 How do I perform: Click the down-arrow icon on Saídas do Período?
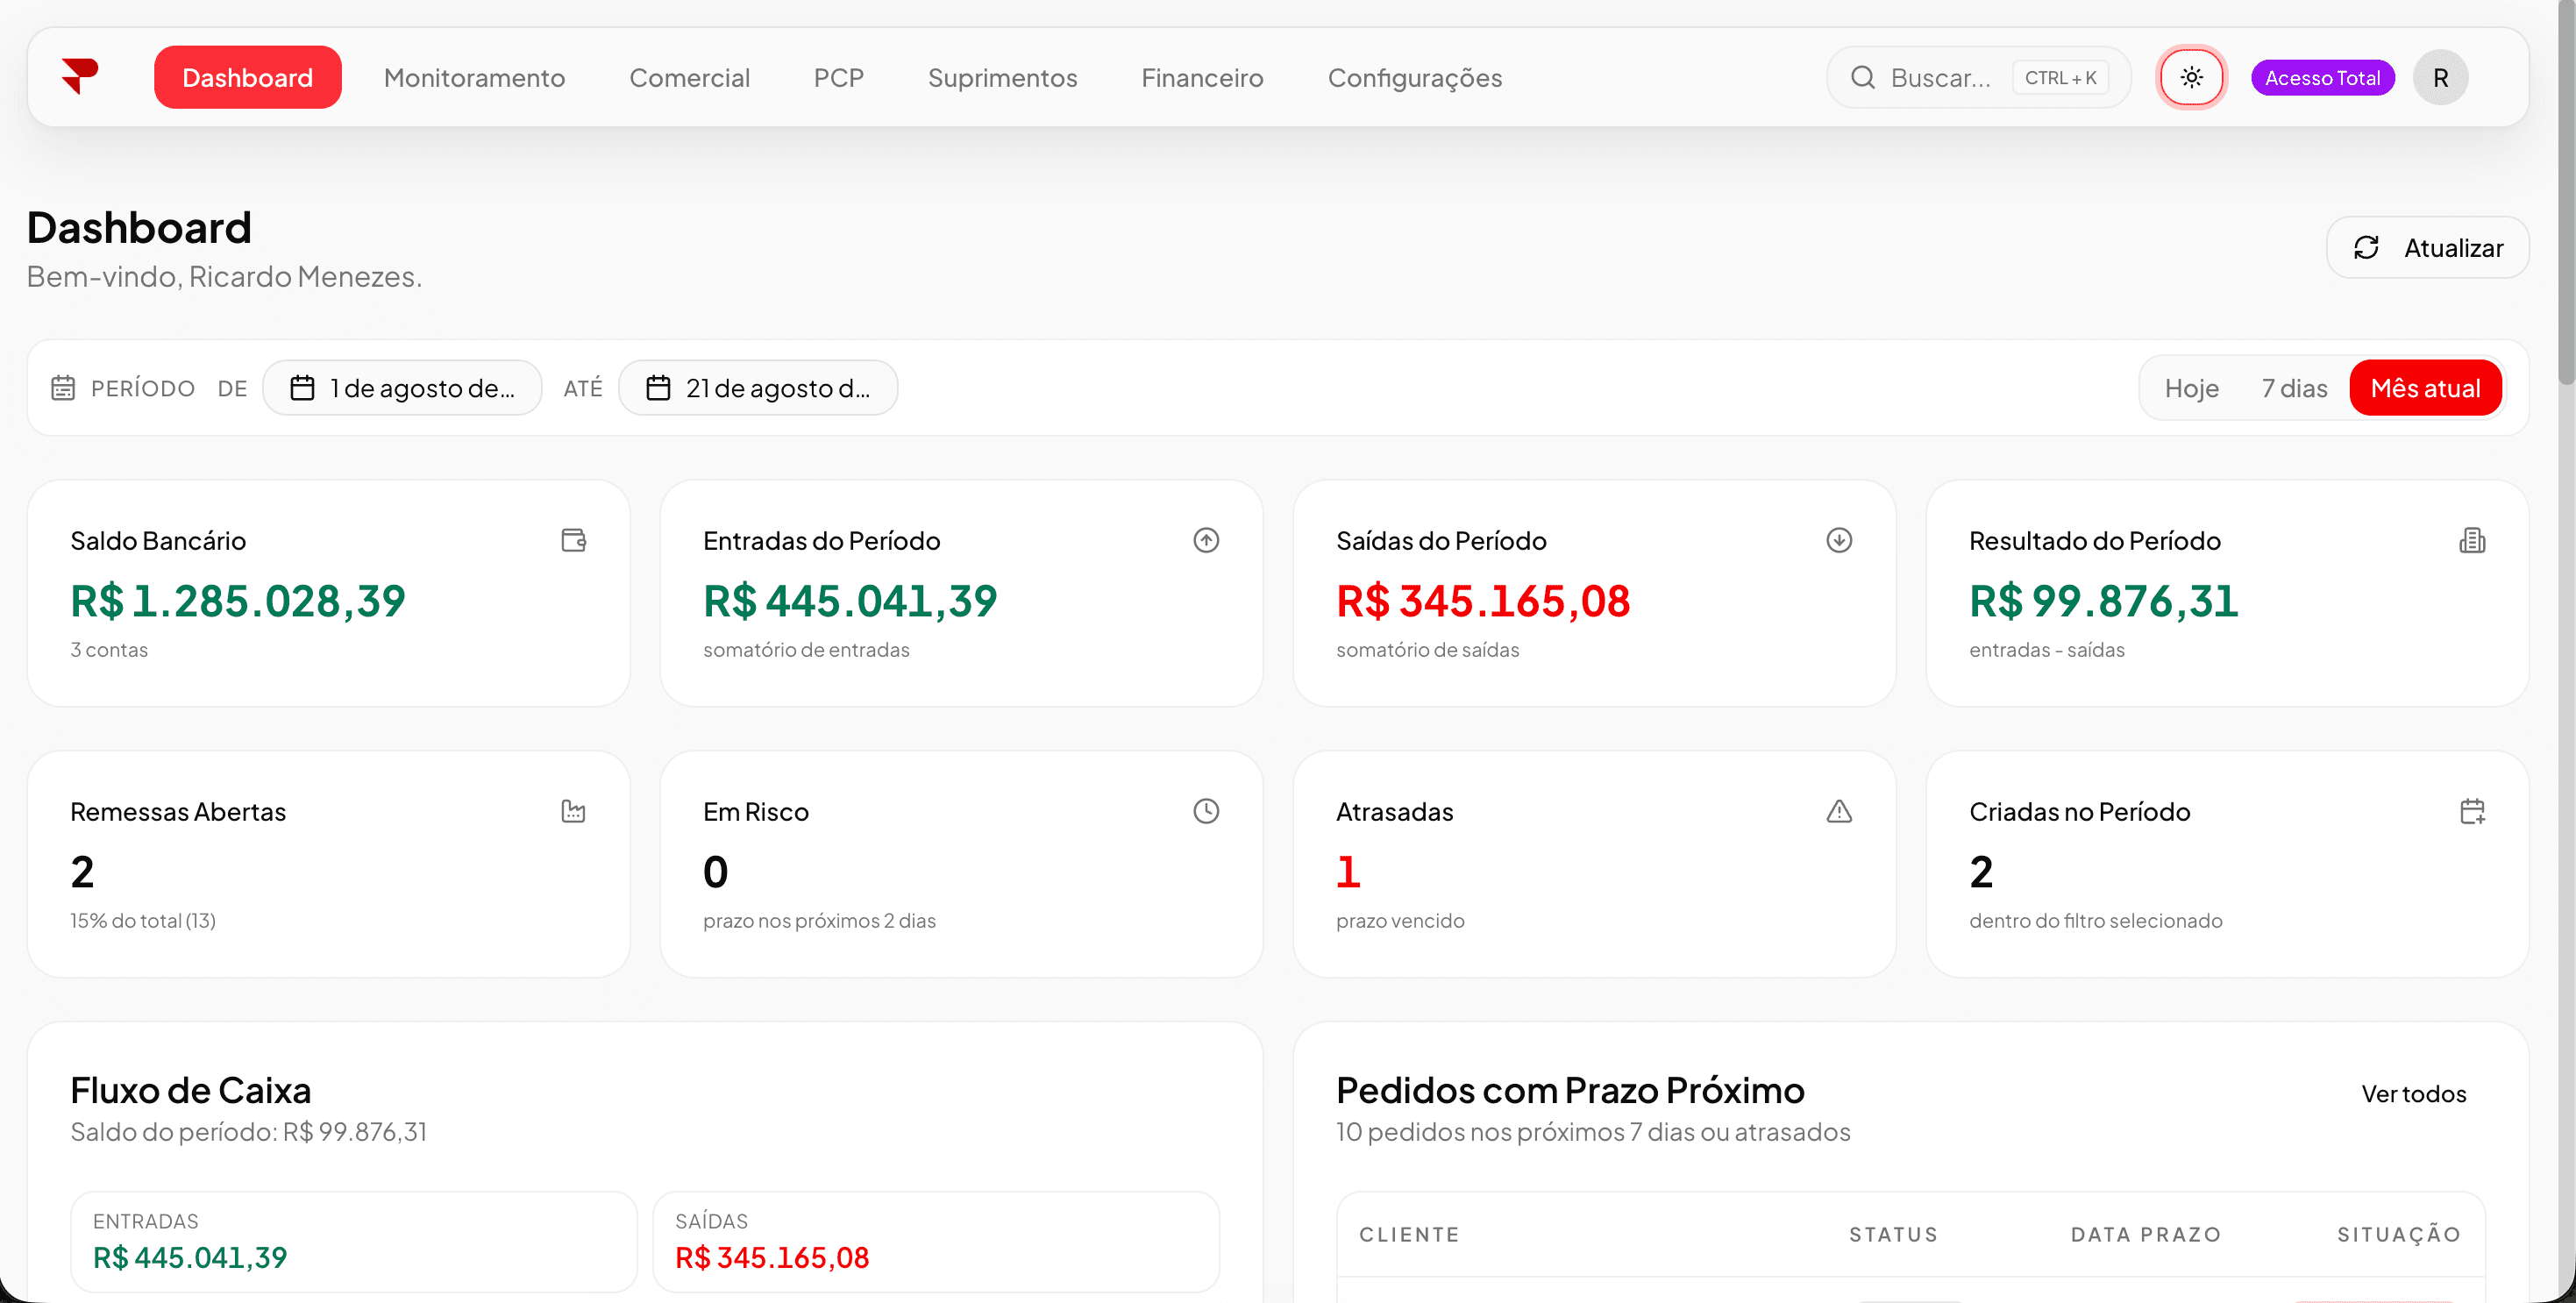point(1839,540)
